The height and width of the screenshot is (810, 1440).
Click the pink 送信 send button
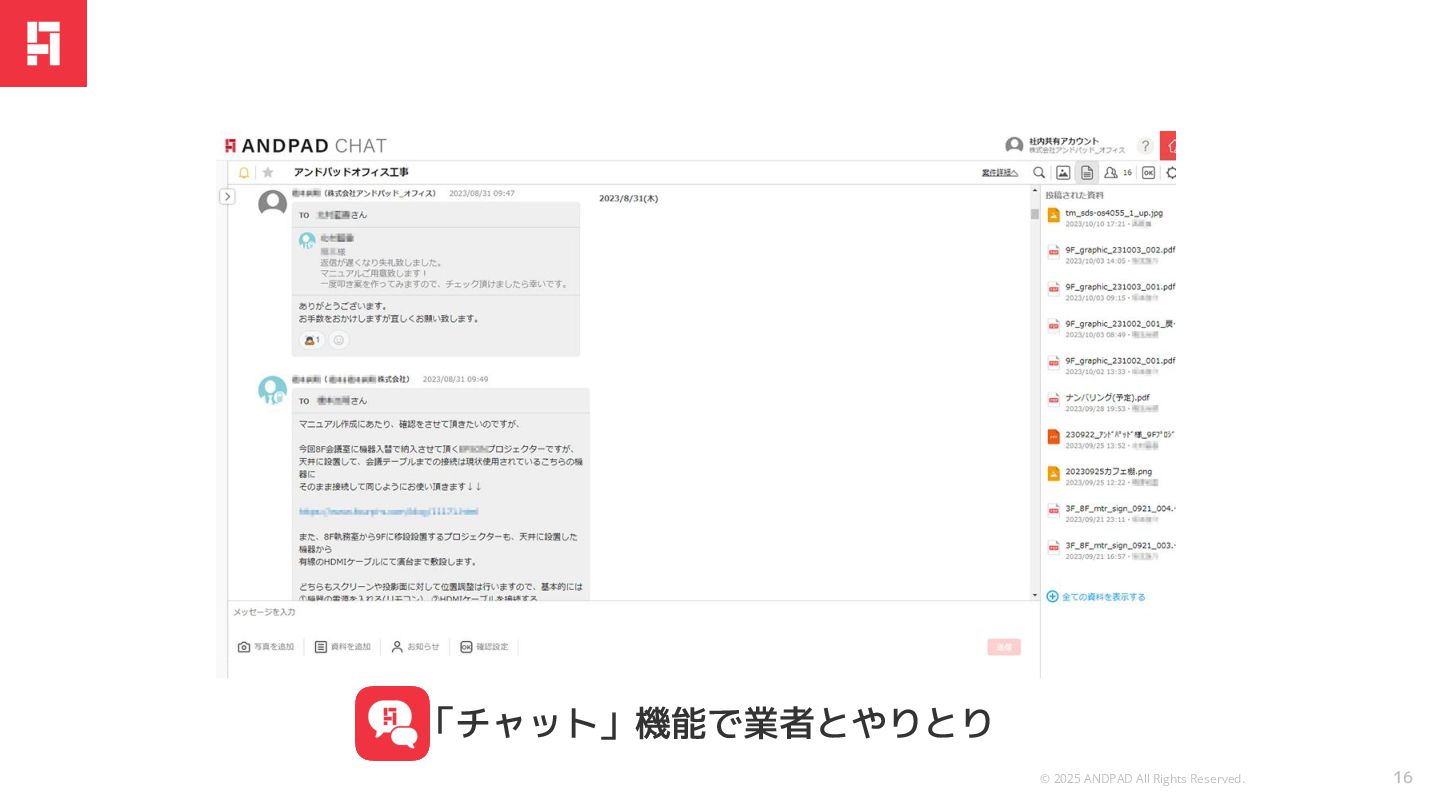(1004, 647)
